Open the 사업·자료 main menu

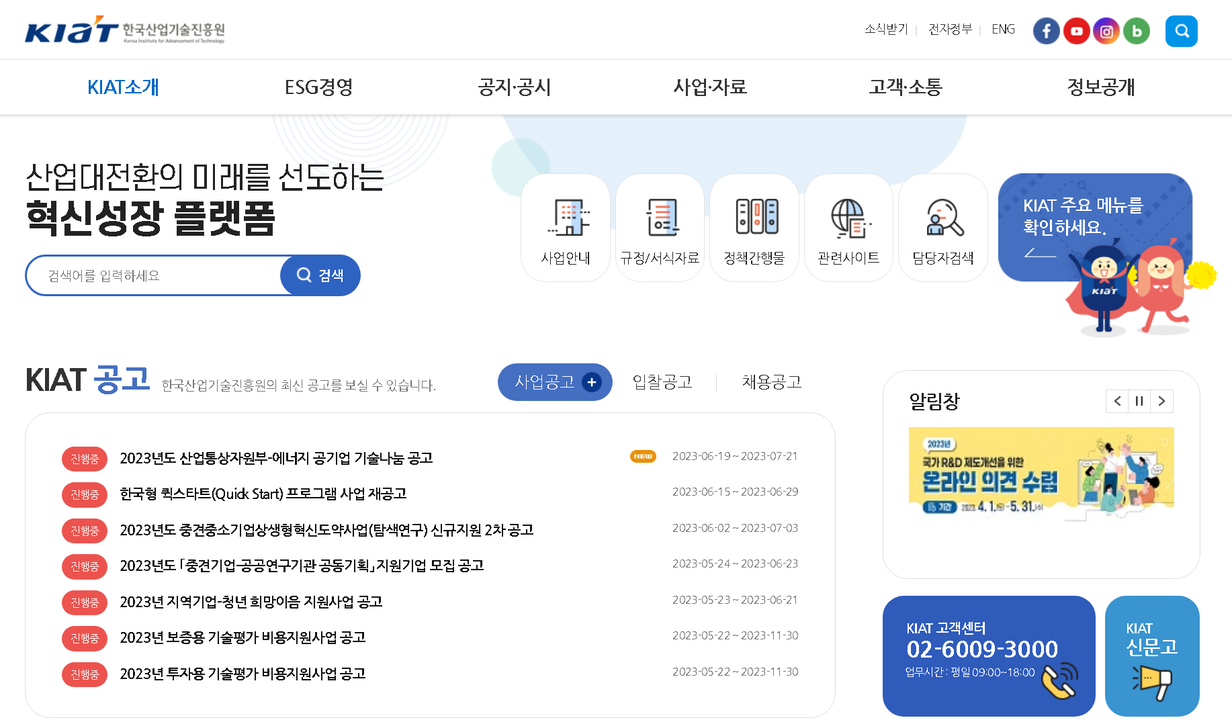(710, 87)
